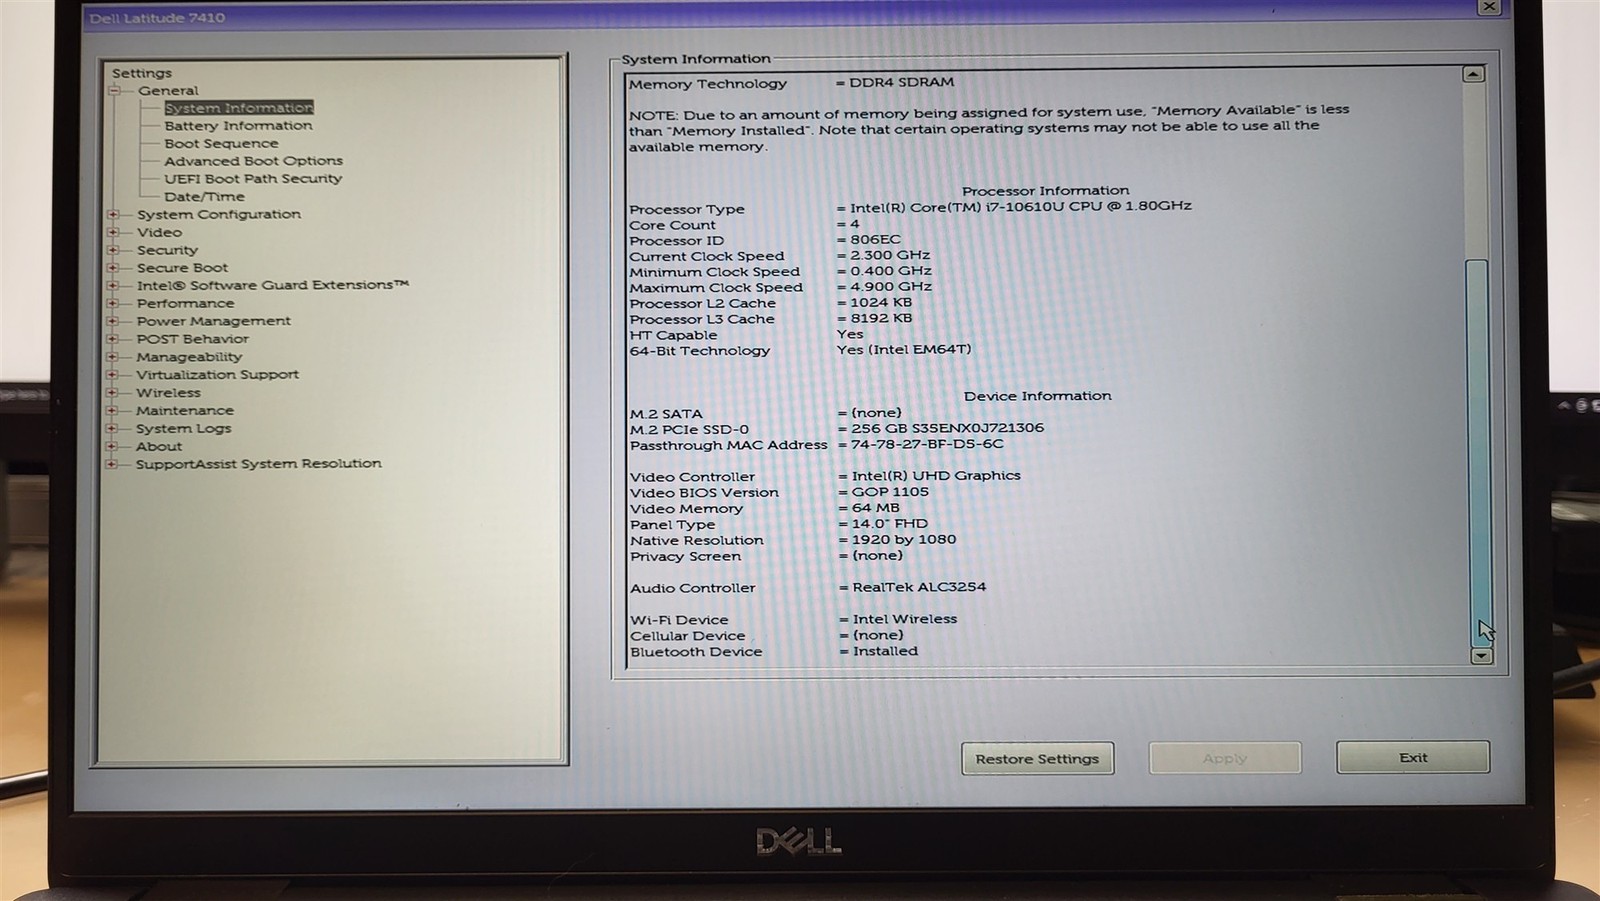This screenshot has width=1600, height=901.
Task: Select the Manageability category
Action: pos(189,357)
